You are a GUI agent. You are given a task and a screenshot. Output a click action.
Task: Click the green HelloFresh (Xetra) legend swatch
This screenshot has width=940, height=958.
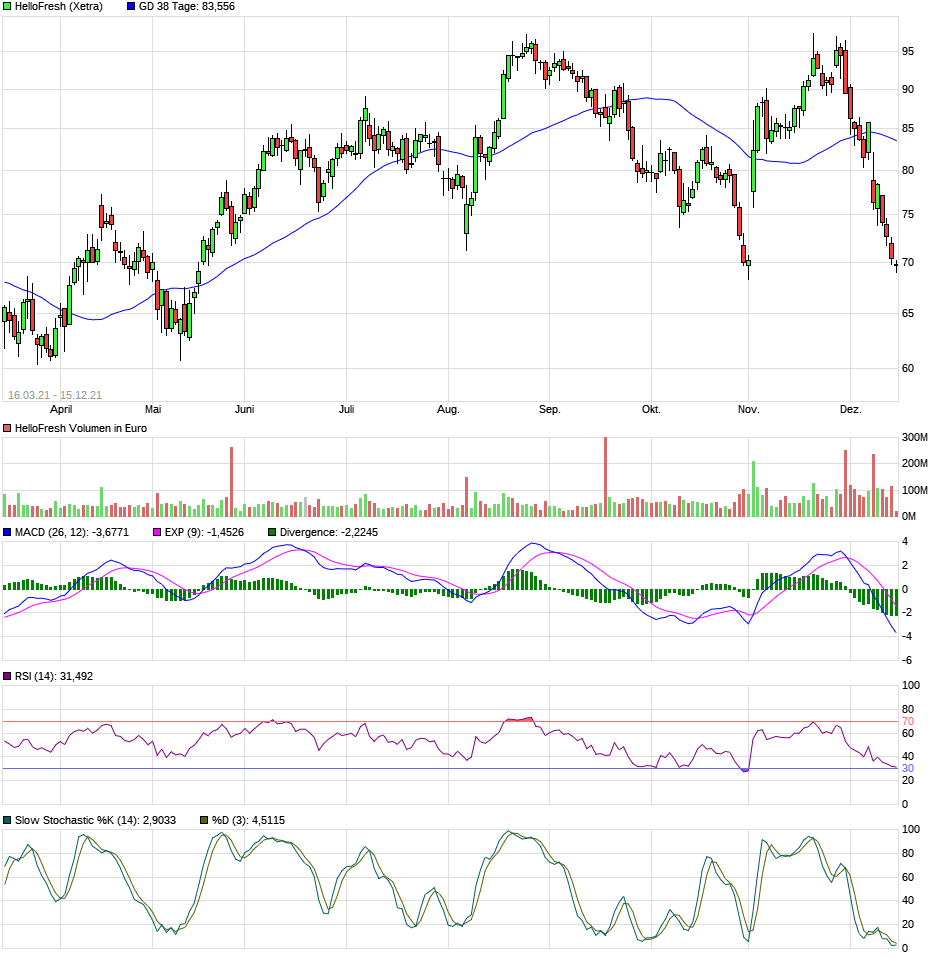click(x=7, y=7)
